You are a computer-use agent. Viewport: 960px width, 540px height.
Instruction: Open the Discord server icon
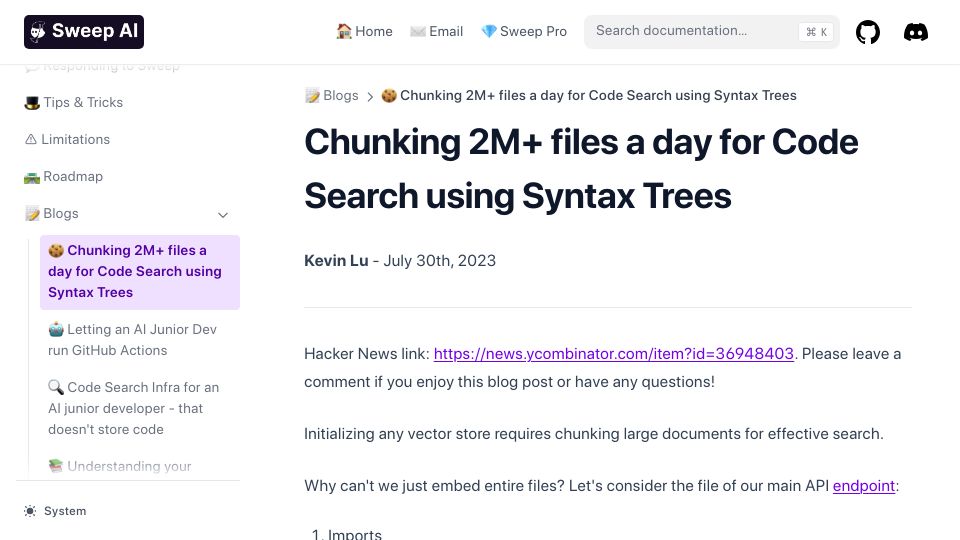[916, 32]
